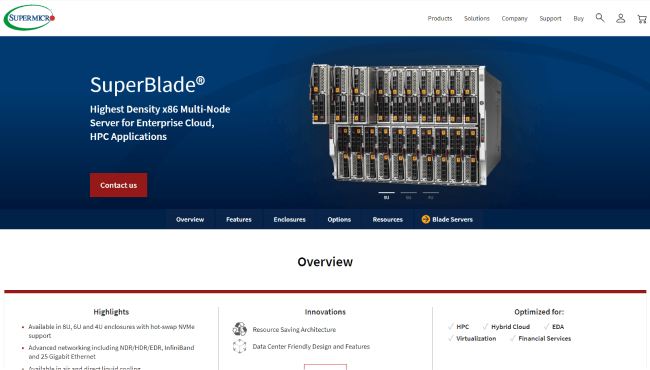Click the Overview section heading

click(x=325, y=262)
